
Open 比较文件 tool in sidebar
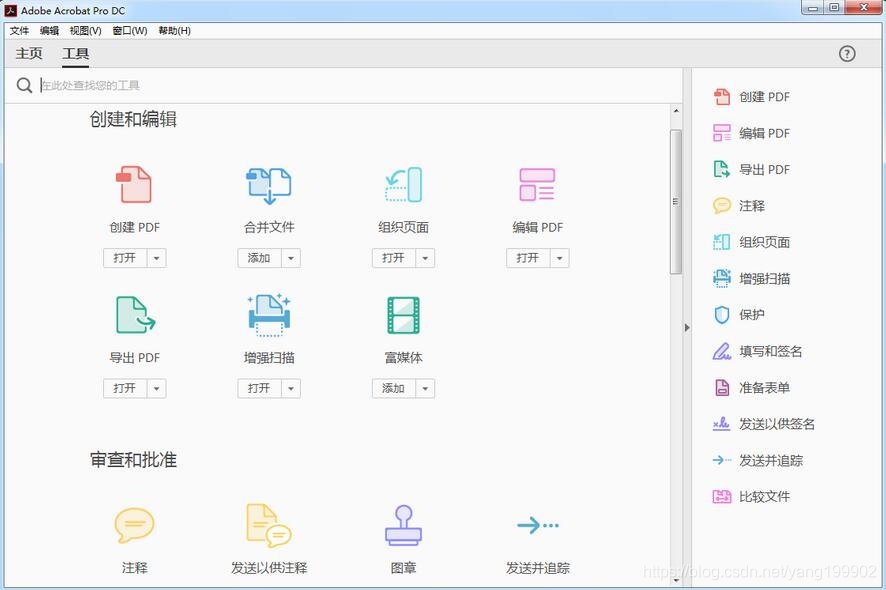coord(752,497)
